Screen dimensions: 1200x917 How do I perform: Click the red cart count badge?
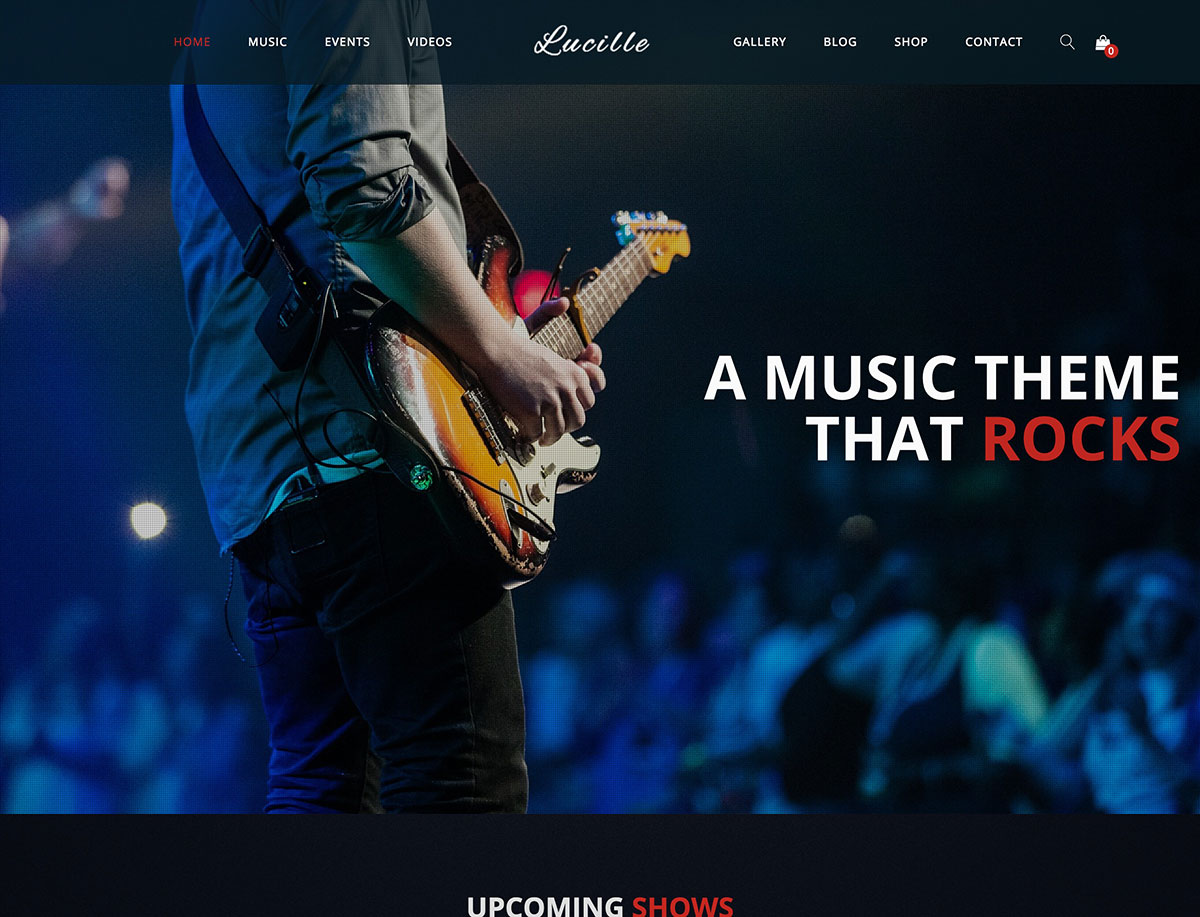(x=1111, y=51)
